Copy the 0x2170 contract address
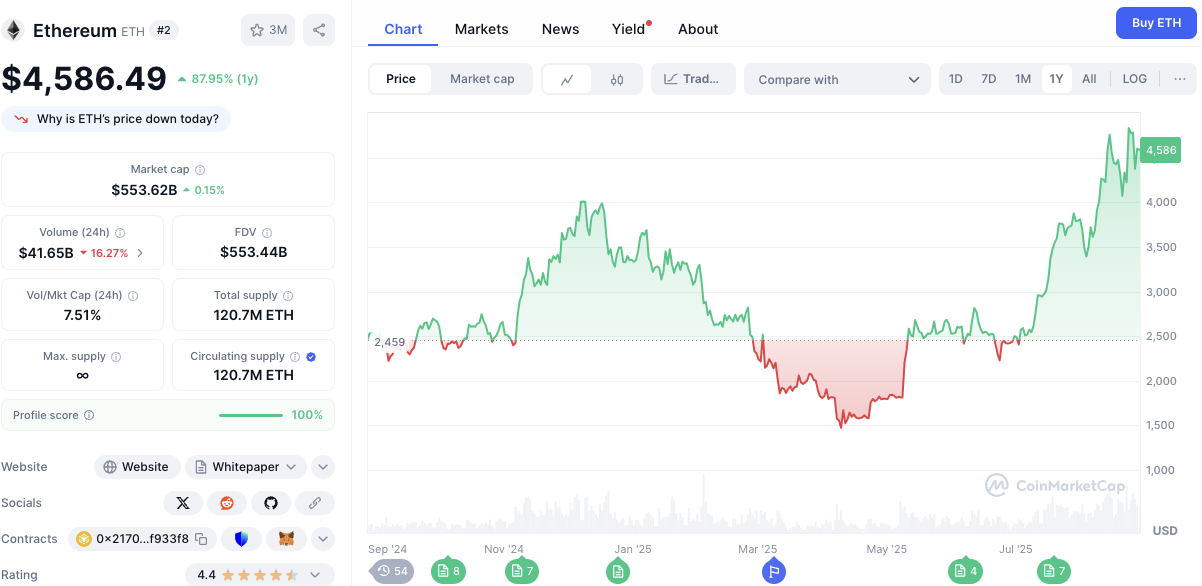The height and width of the screenshot is (586, 1202). pyautogui.click(x=201, y=539)
